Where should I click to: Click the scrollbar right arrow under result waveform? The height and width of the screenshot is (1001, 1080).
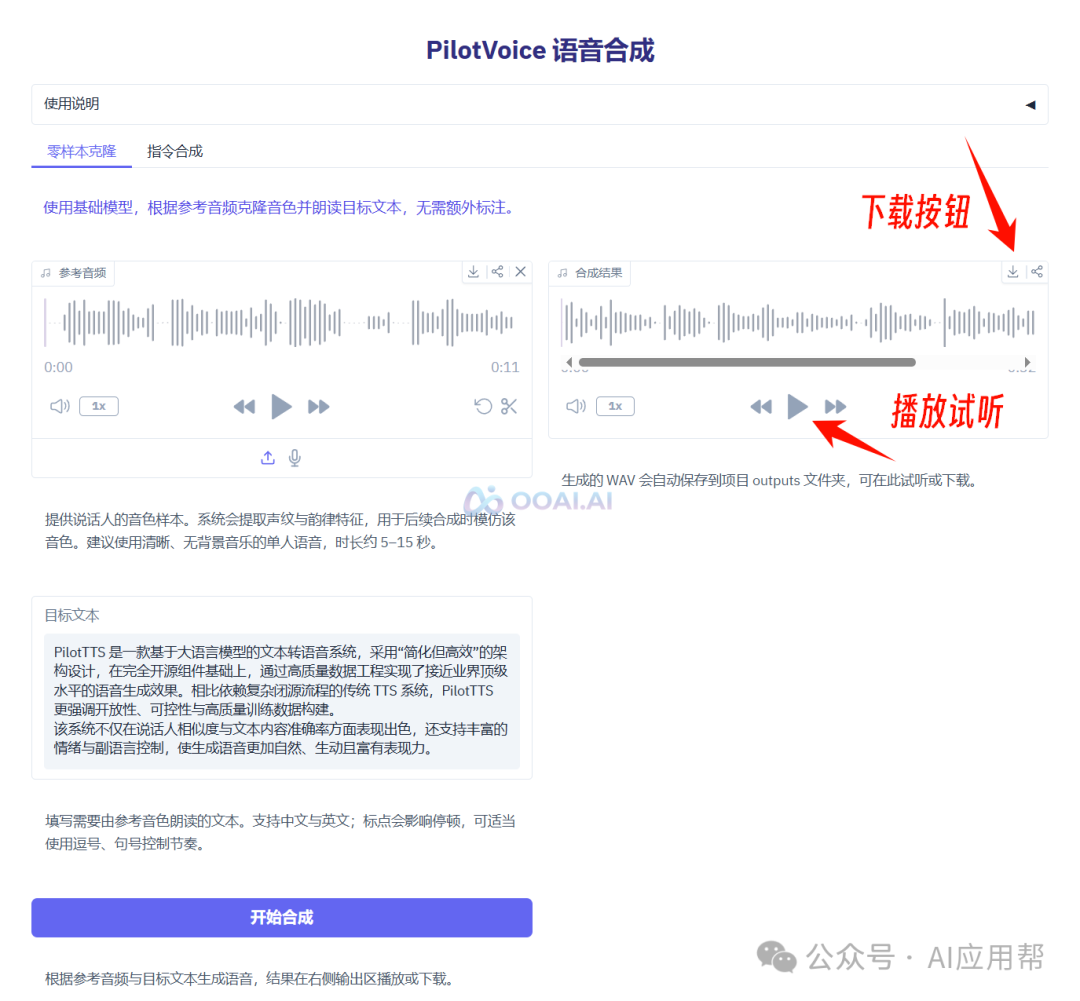click(1027, 362)
